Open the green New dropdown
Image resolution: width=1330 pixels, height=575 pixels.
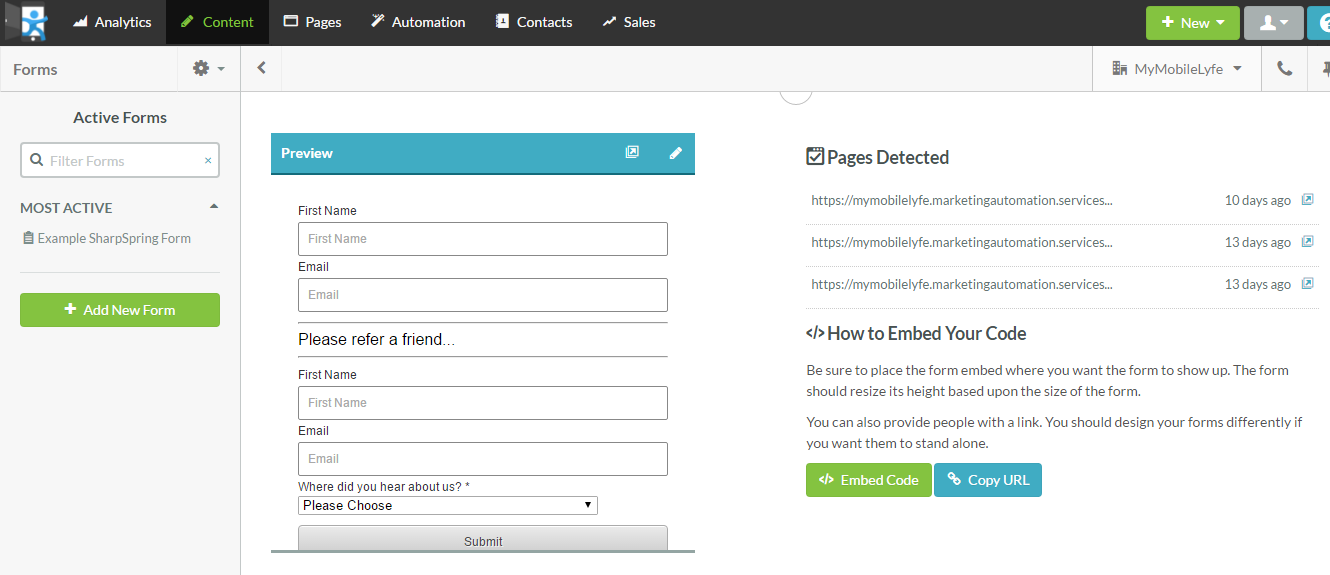point(1193,23)
